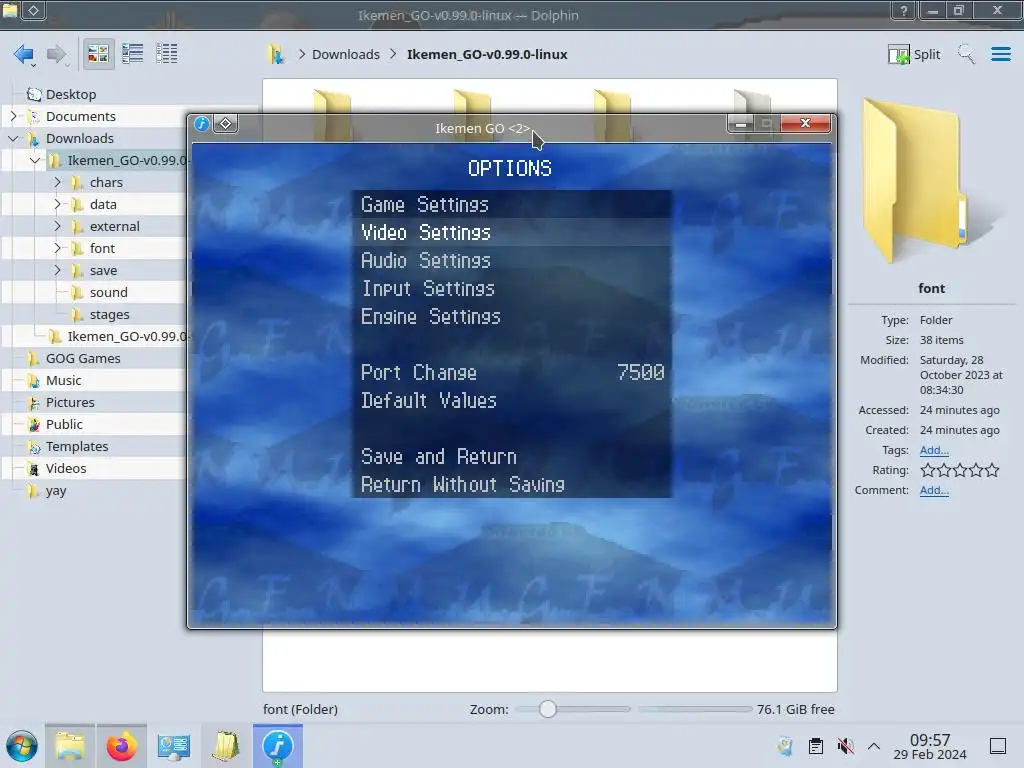
Task: Open Audio Settings in Ikemen GO
Action: (512, 261)
